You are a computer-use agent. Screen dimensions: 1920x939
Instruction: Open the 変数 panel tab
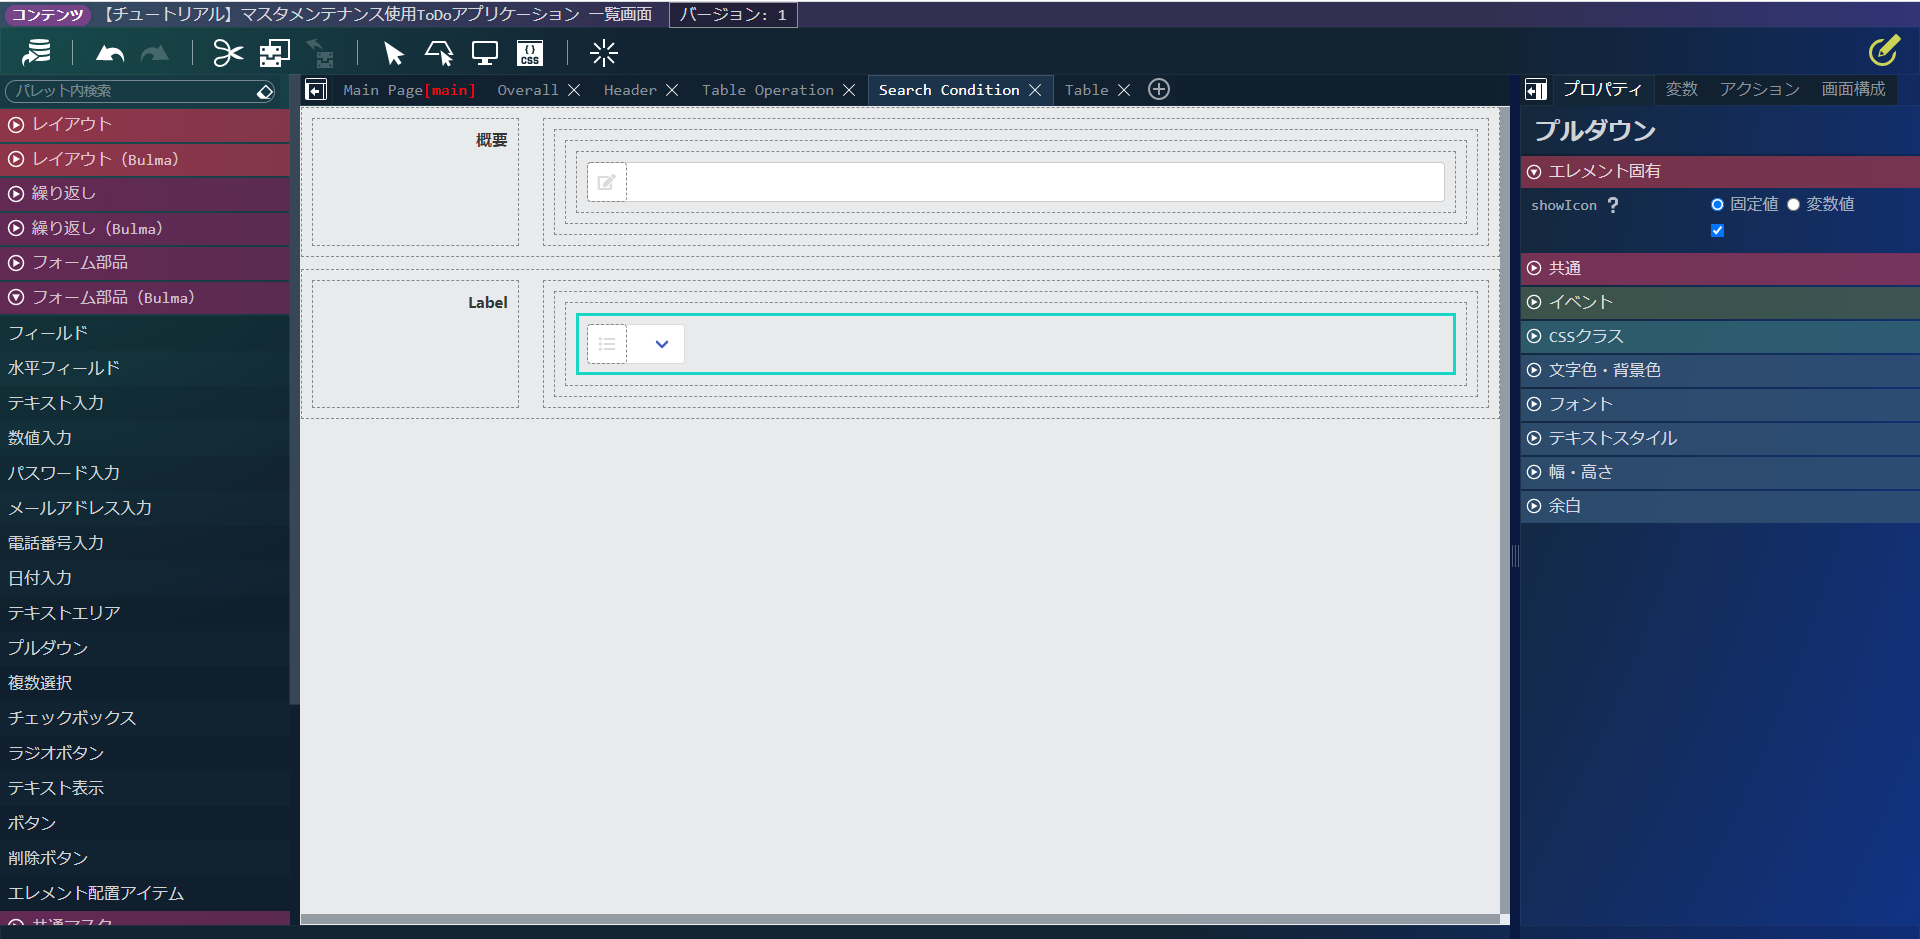1681,89
